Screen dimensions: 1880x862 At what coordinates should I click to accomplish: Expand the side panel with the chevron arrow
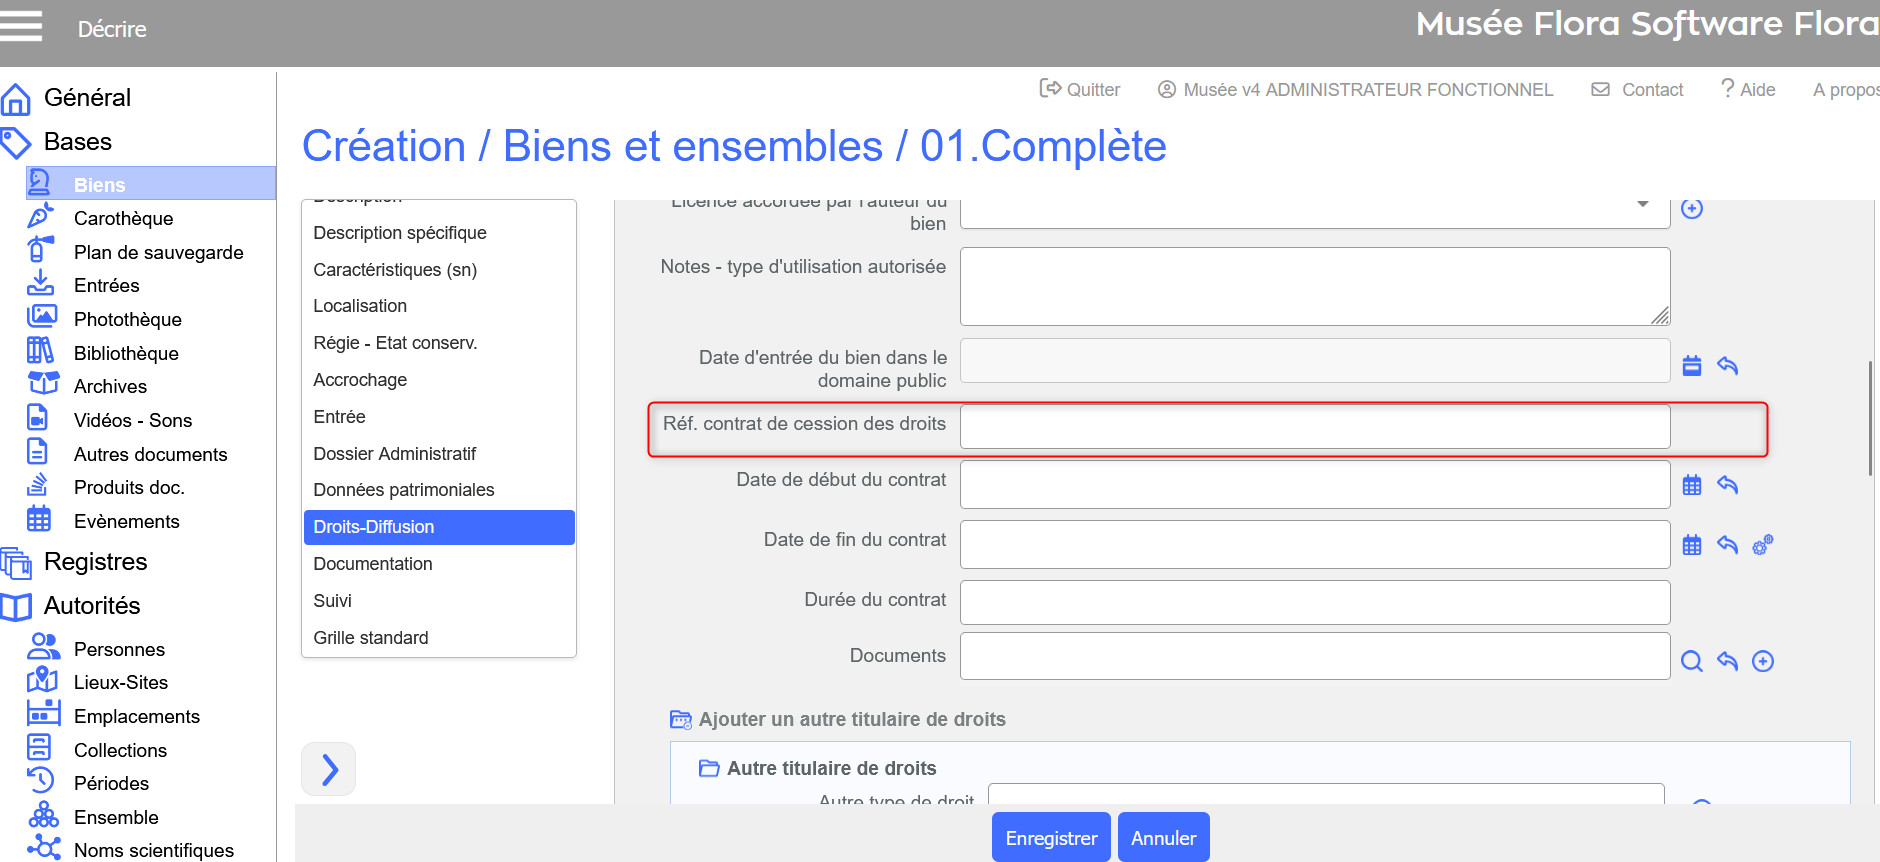[x=329, y=769]
